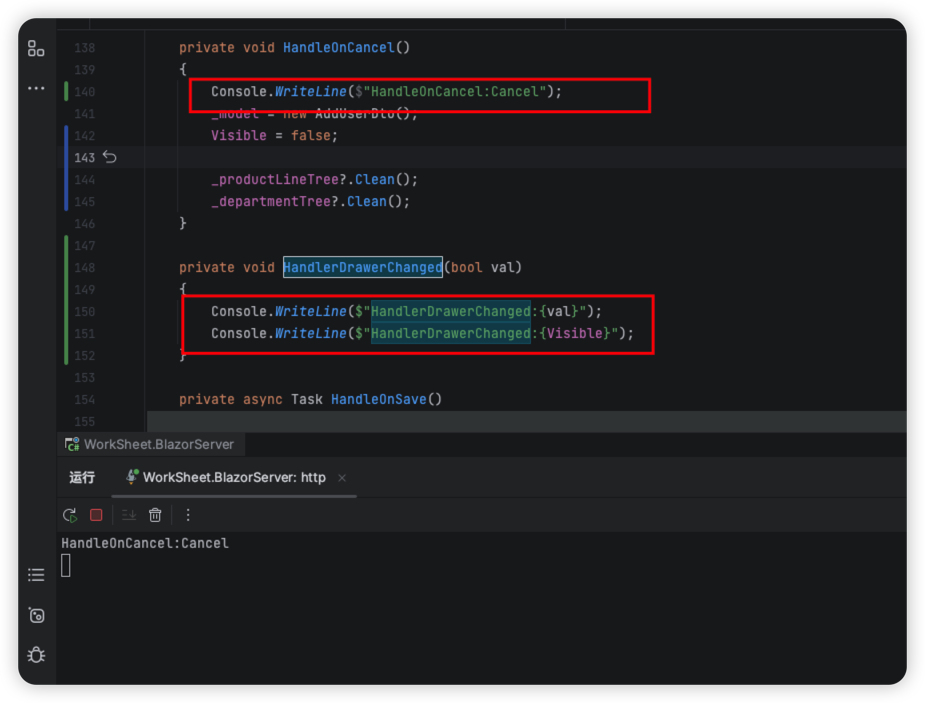Click the C# icon on WorkSheet.BlazorServer tab
This screenshot has width=925, height=703.
pos(71,444)
